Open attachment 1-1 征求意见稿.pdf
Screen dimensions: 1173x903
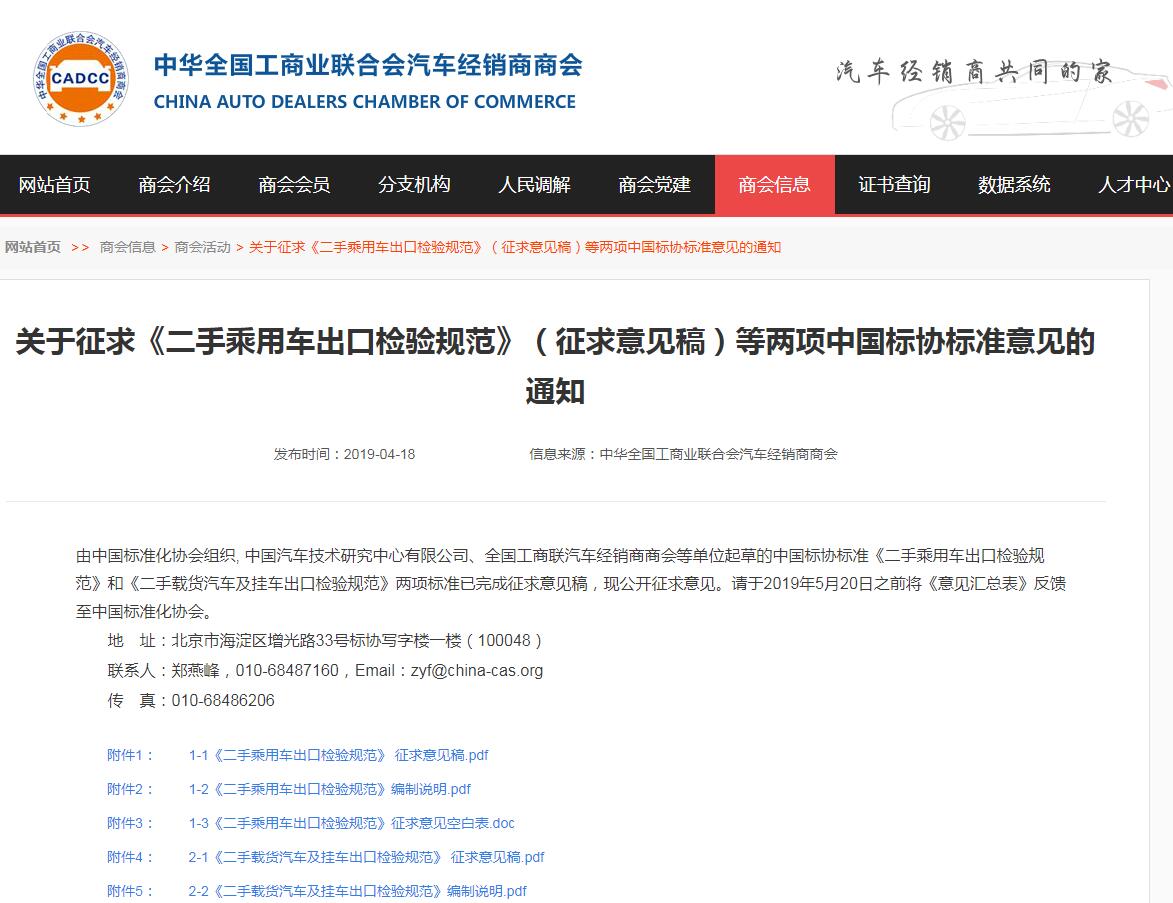(x=338, y=756)
